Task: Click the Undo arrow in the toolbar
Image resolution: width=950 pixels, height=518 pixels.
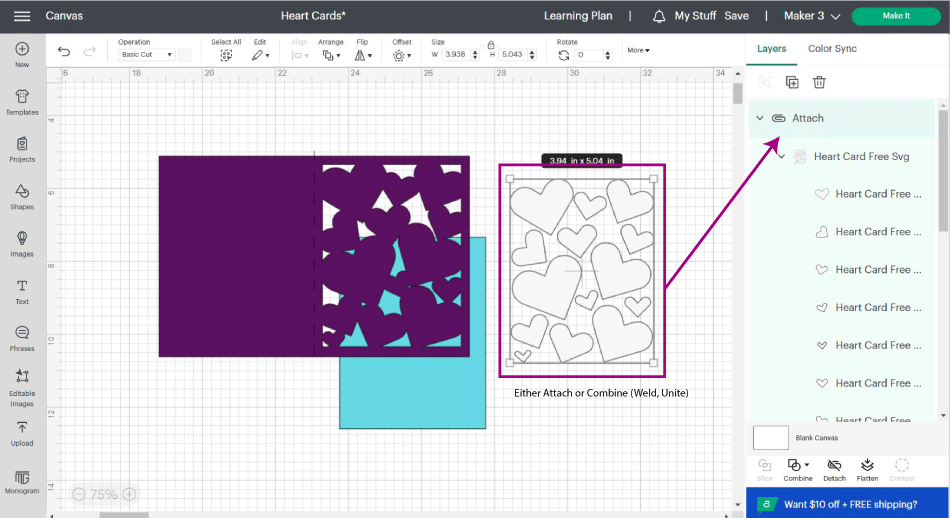Action: pyautogui.click(x=64, y=52)
